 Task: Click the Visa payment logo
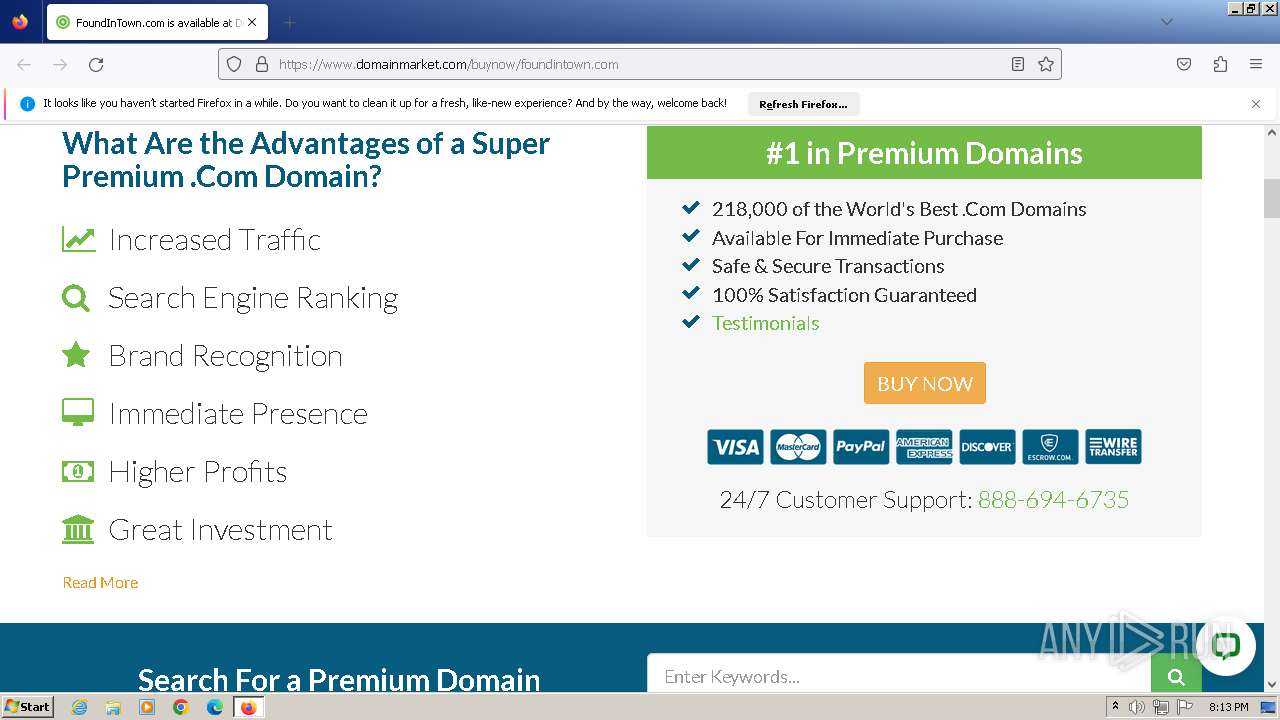(735, 447)
